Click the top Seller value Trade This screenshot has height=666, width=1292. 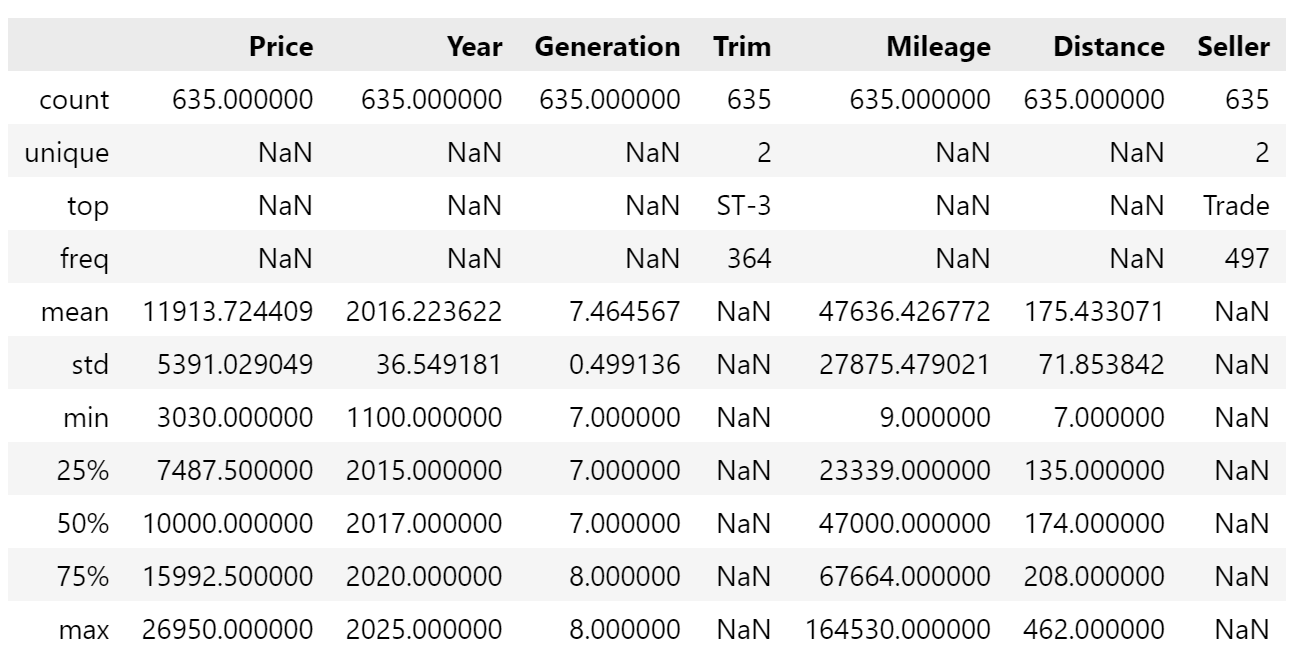[x=1237, y=206]
